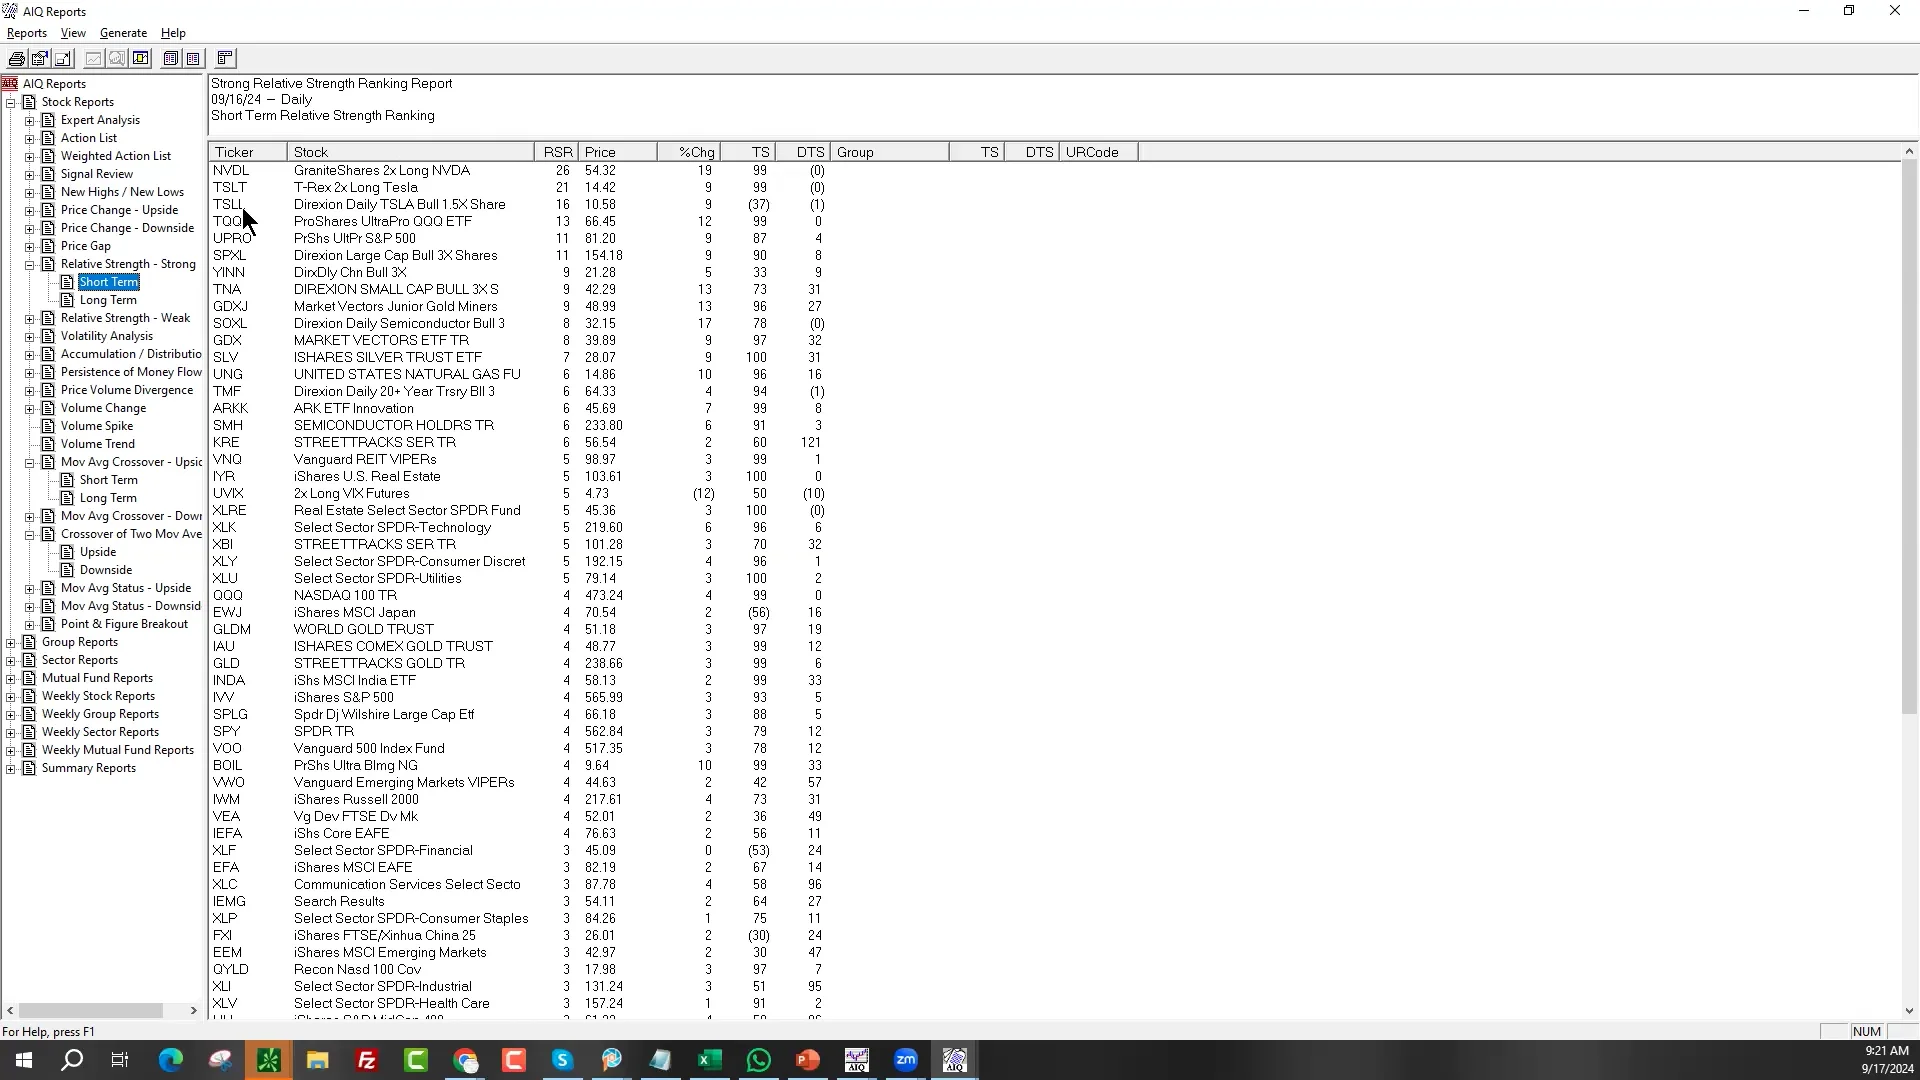1920x1080 pixels.
Task: Open Excel from the taskbar
Action: (710, 1060)
